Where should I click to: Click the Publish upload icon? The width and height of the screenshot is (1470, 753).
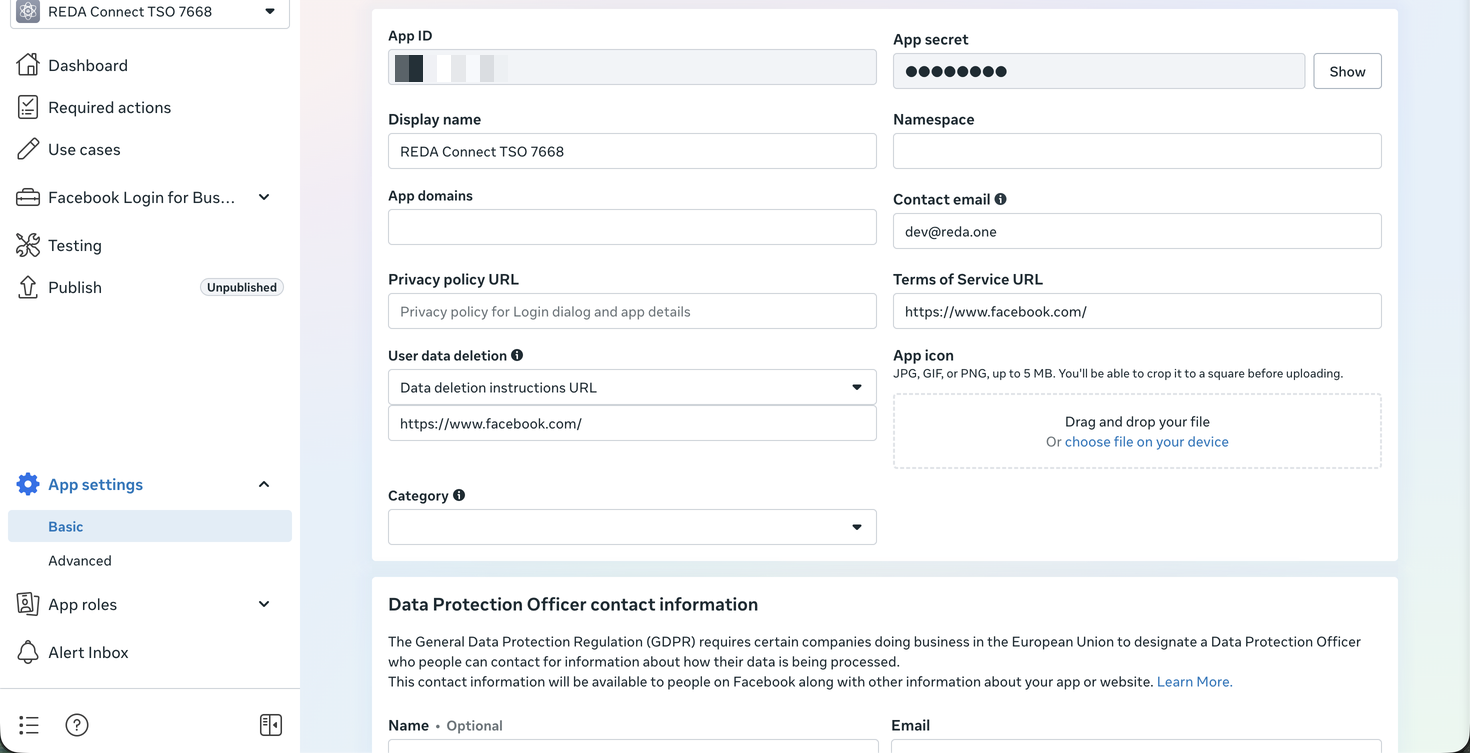click(x=28, y=287)
